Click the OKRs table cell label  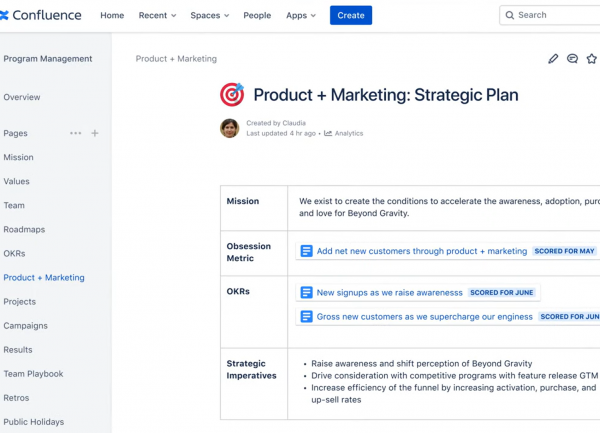[238, 291]
